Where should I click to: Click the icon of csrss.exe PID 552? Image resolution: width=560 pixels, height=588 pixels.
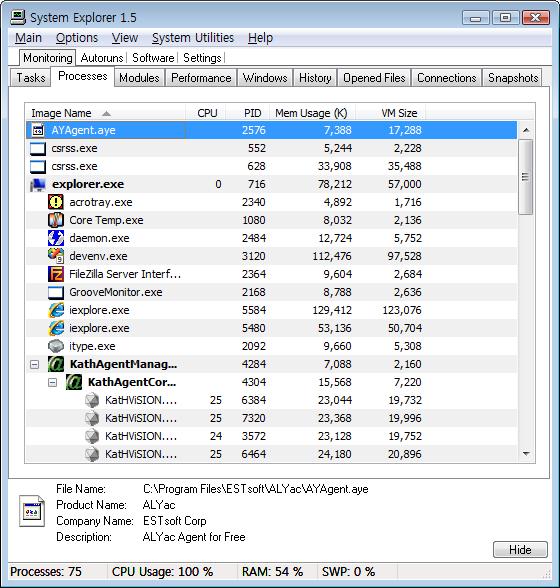coord(38,148)
